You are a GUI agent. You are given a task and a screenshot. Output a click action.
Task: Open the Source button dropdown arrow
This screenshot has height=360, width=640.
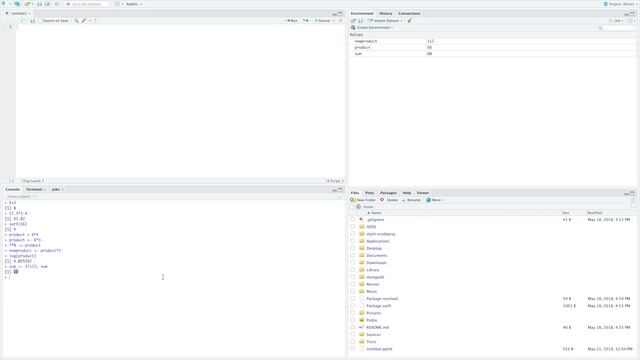[x=333, y=20]
